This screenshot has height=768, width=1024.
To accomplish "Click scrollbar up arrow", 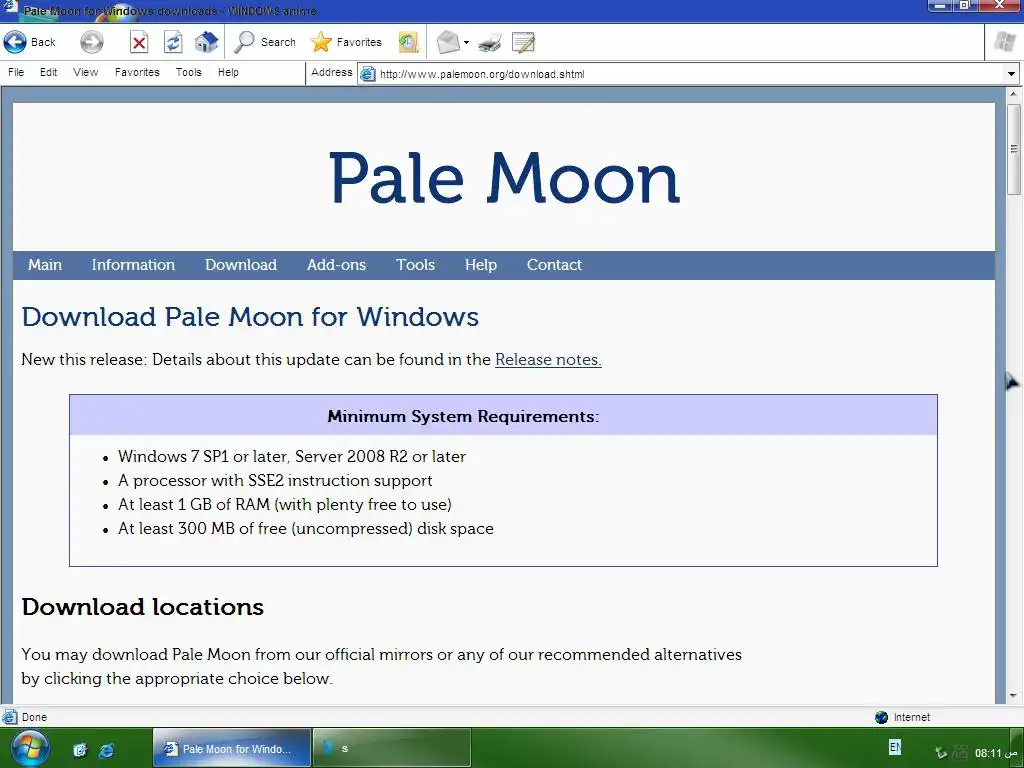I will click(x=1014, y=95).
